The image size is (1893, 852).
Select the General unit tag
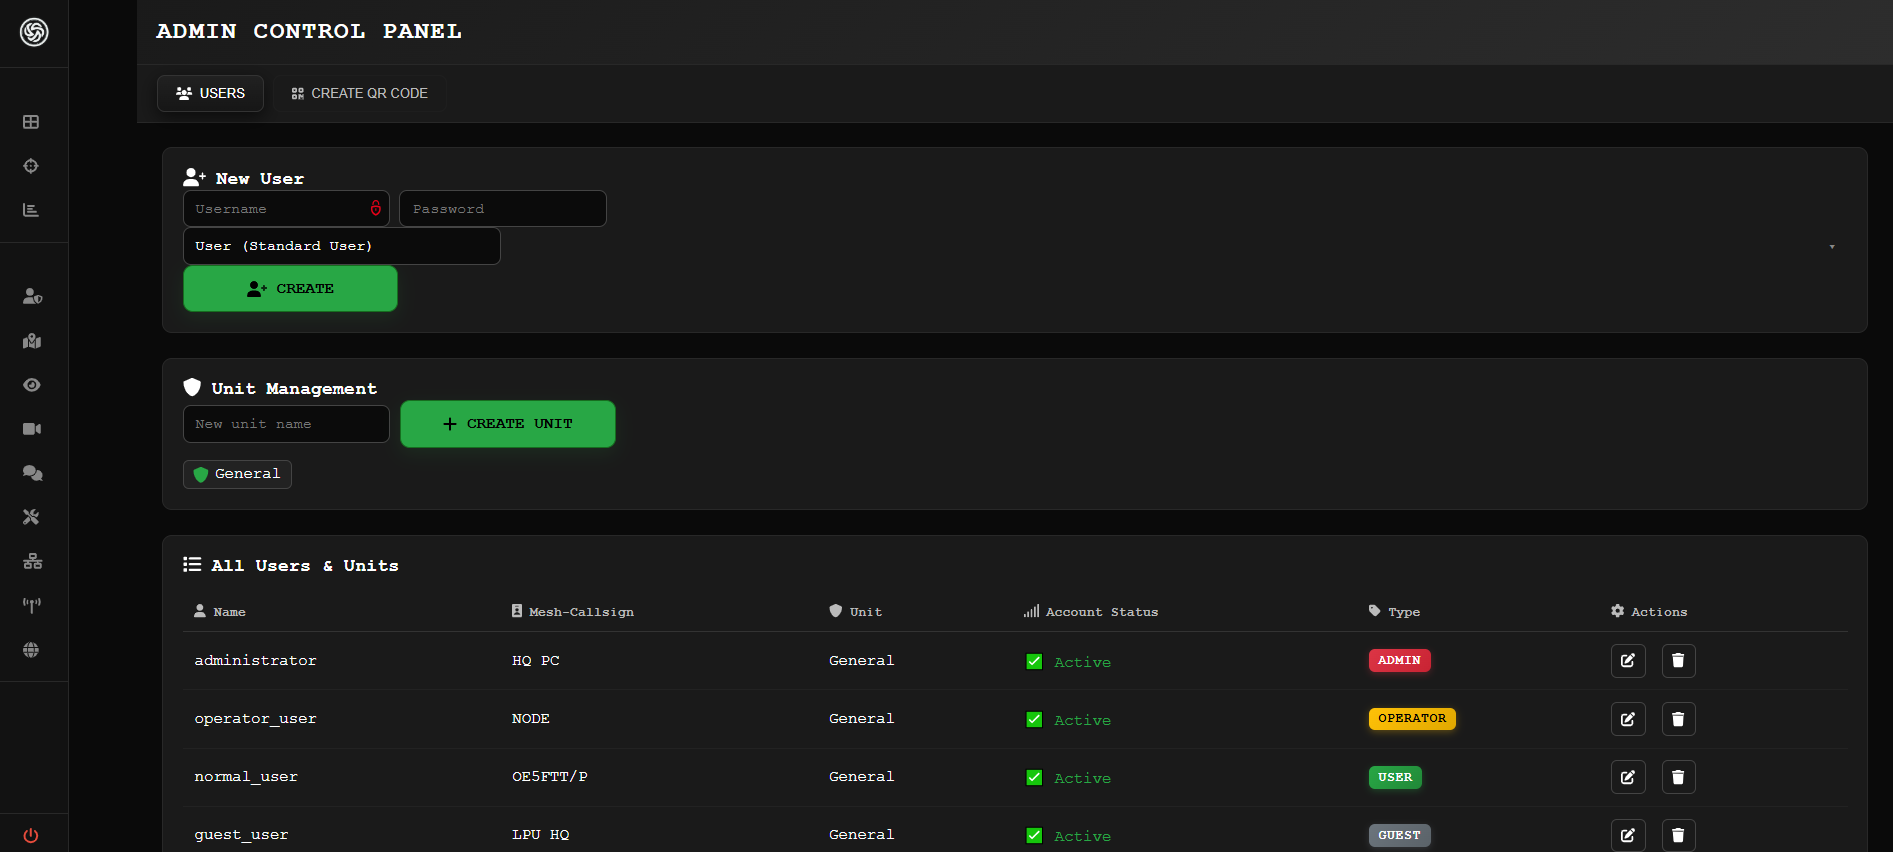pyautogui.click(x=237, y=474)
